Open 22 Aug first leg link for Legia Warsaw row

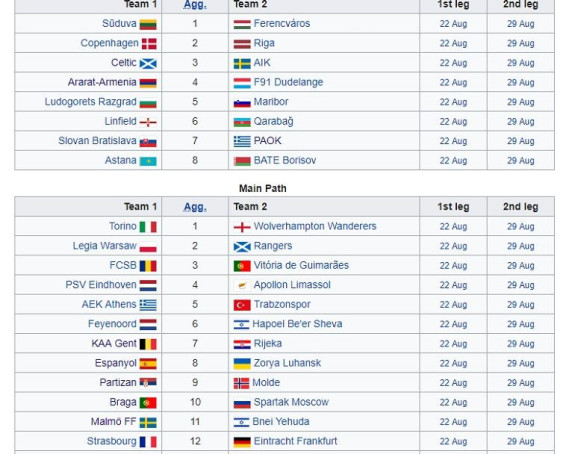tap(453, 246)
